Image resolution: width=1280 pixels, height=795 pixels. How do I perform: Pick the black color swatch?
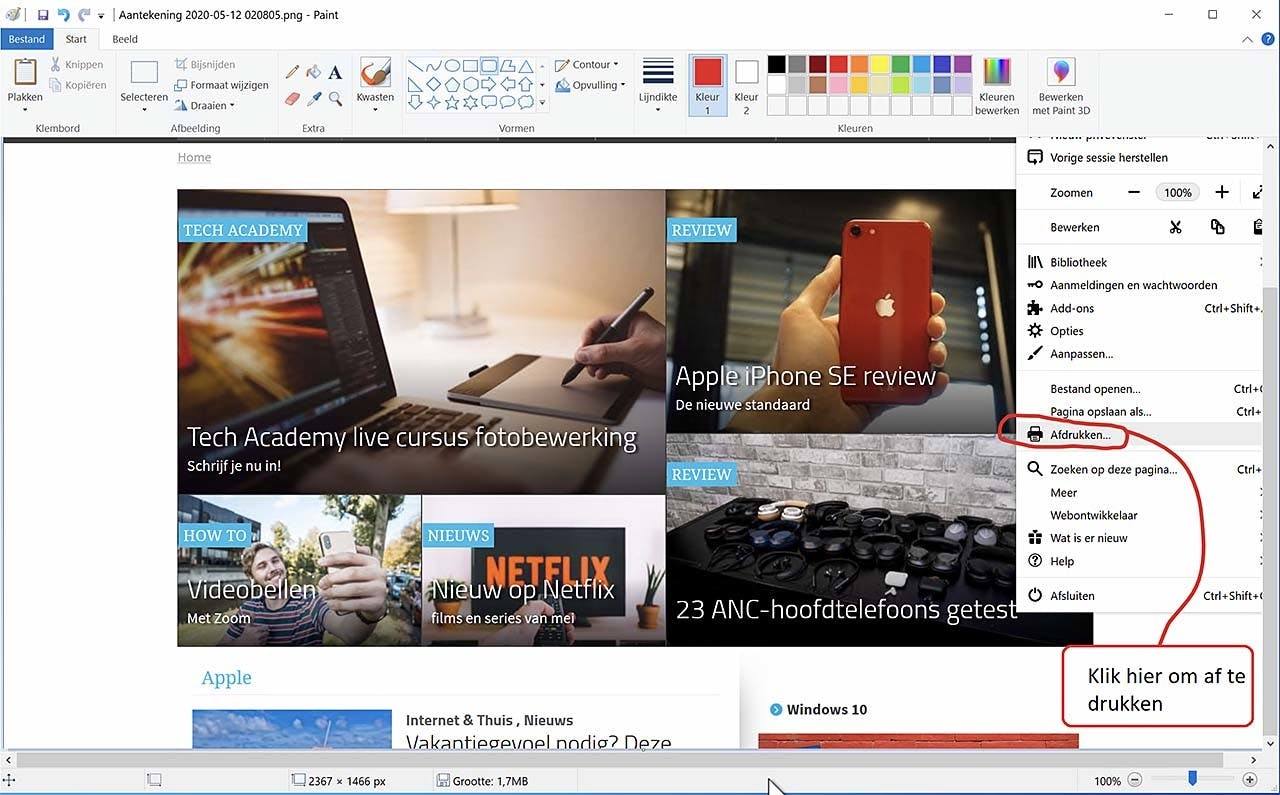click(777, 65)
